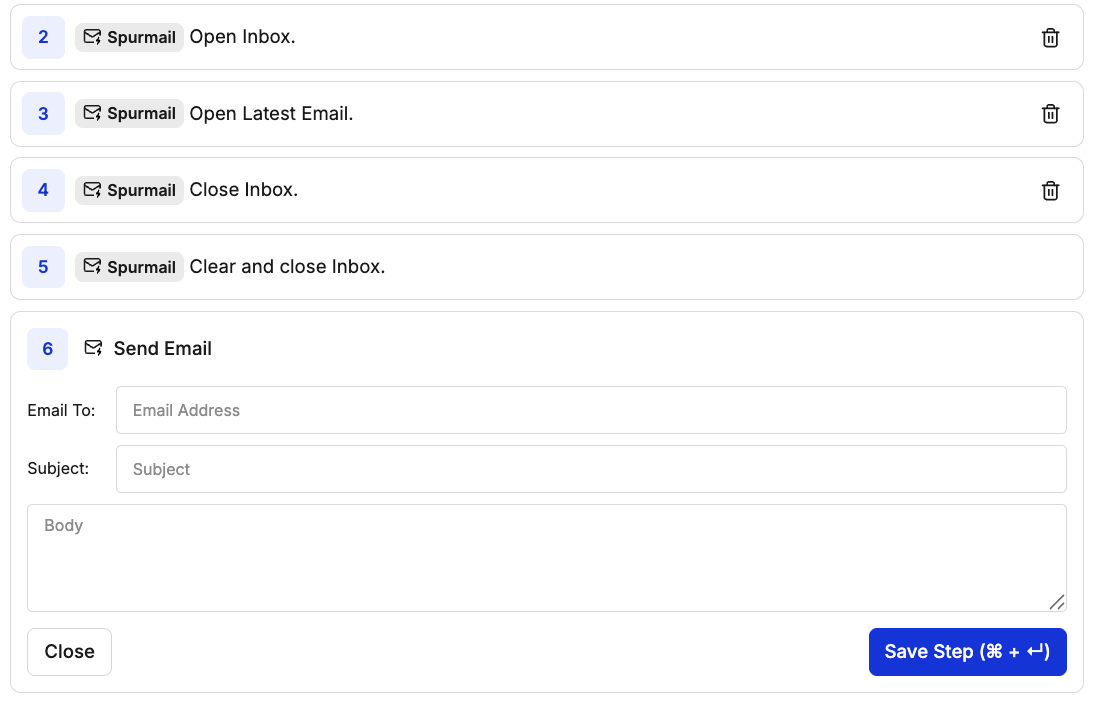This screenshot has height=708, width=1116.
Task: Save the Send Email step
Action: 967,651
